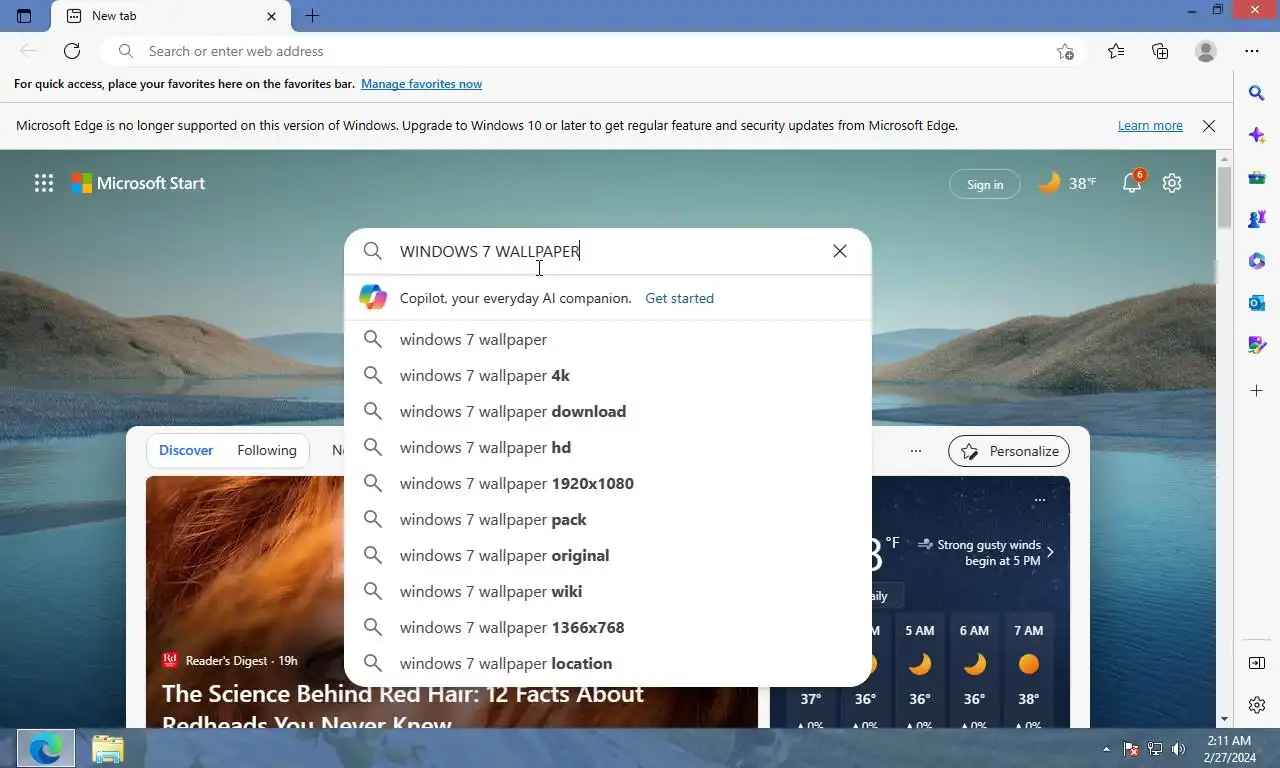Screen dimensions: 1280x768
Task: Open sidebar Copilot sparkle icon
Action: pyautogui.click(x=1257, y=135)
